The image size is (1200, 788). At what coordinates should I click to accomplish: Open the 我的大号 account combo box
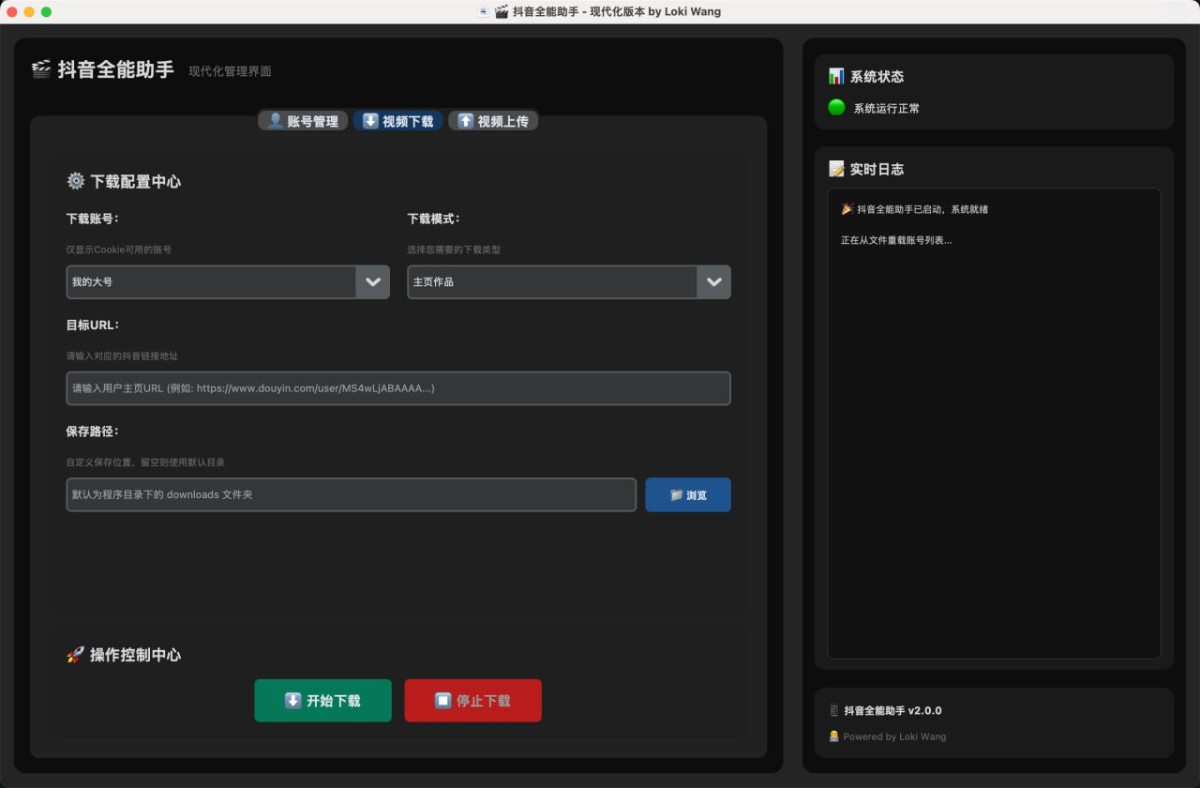pos(228,282)
